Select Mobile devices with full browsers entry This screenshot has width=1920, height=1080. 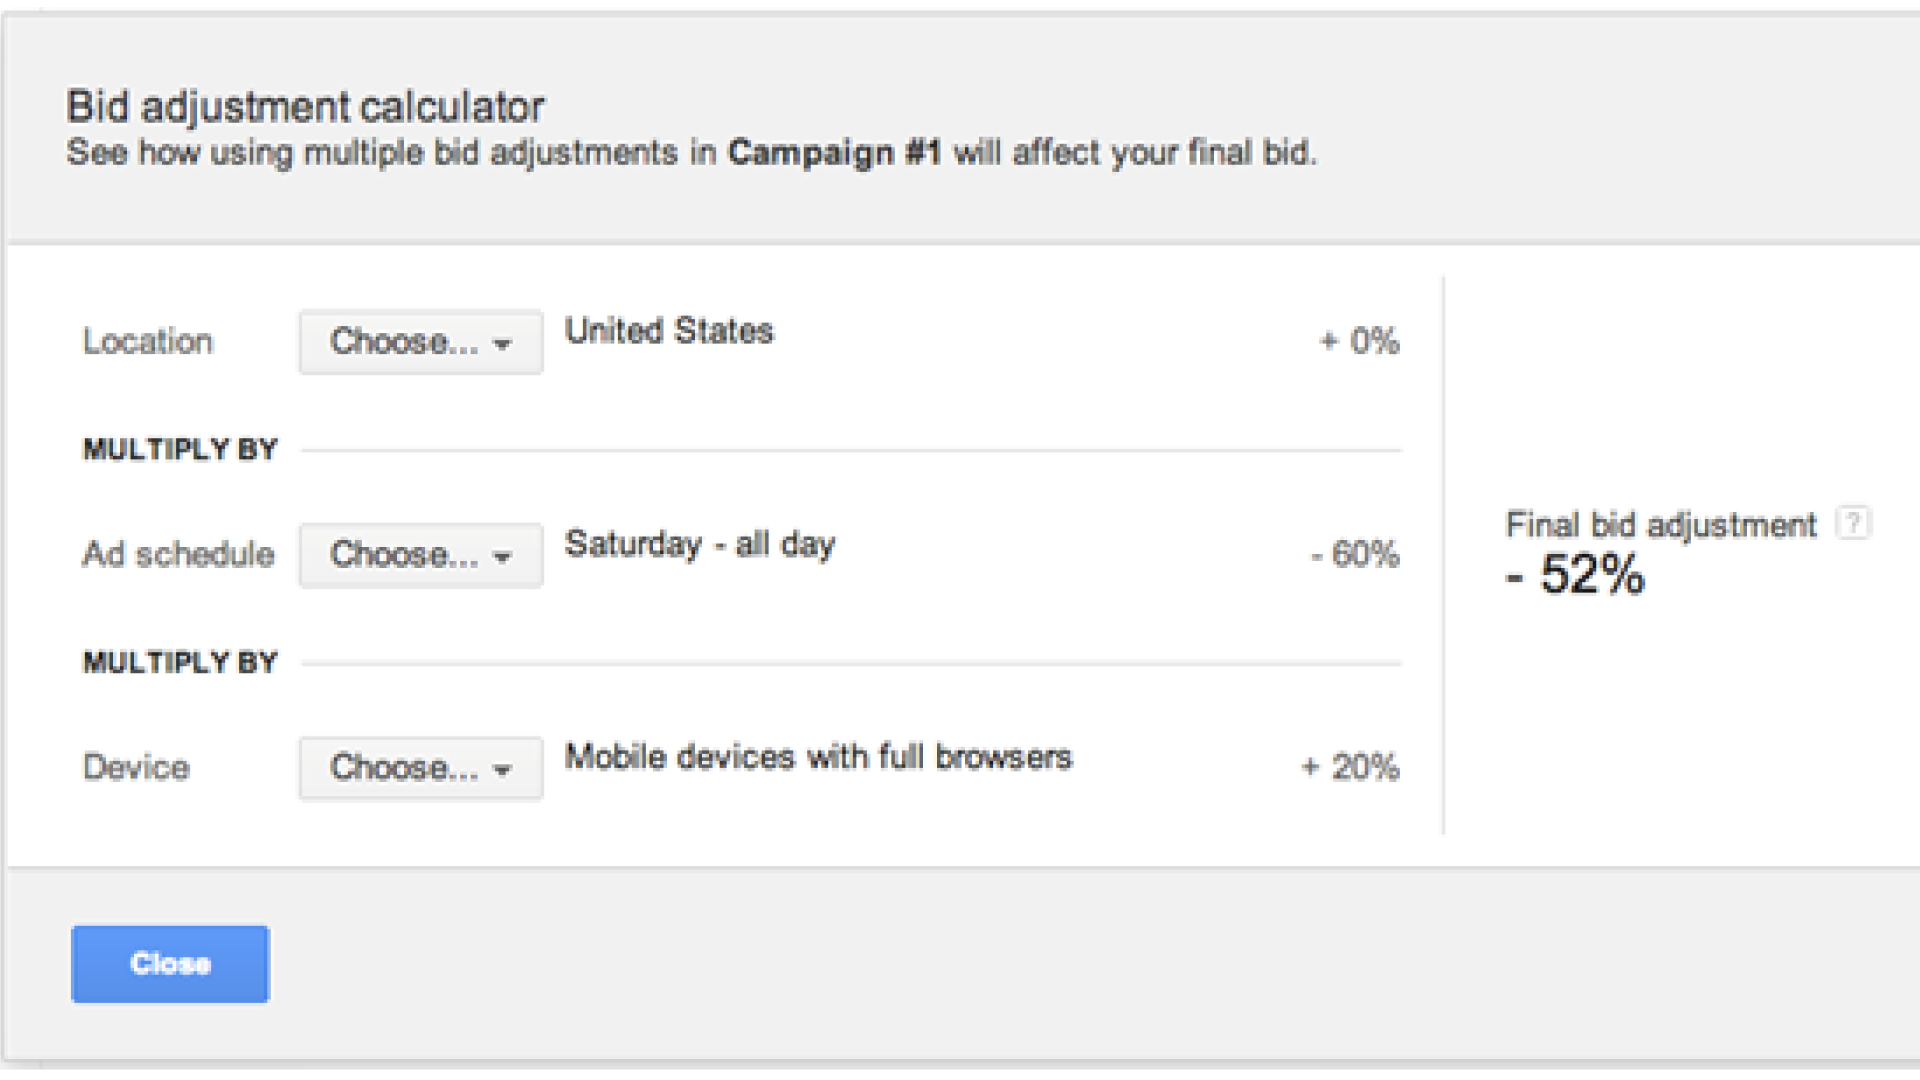[818, 757]
